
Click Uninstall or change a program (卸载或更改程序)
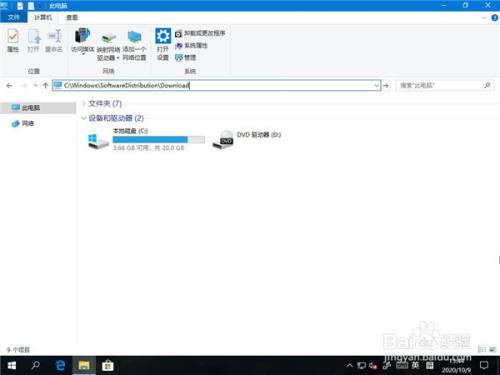point(200,33)
